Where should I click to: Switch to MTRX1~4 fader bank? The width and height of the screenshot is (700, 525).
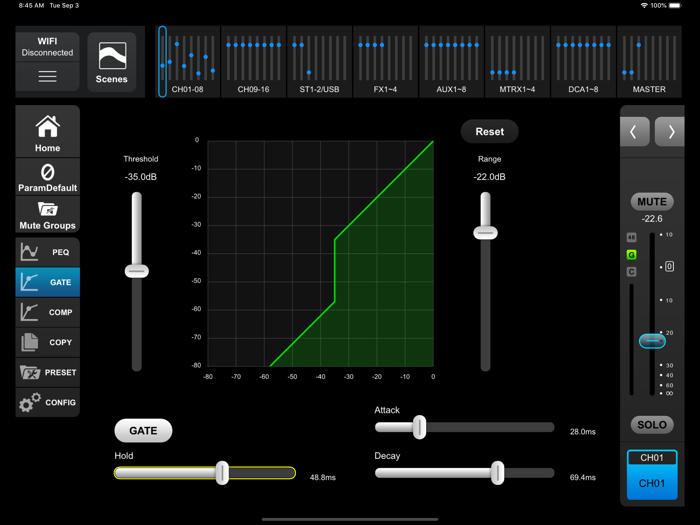(x=517, y=62)
